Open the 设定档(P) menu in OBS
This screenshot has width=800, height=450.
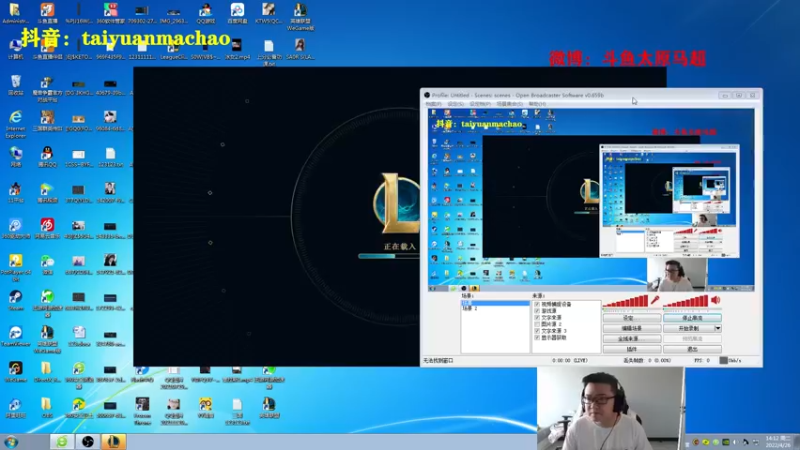point(480,104)
